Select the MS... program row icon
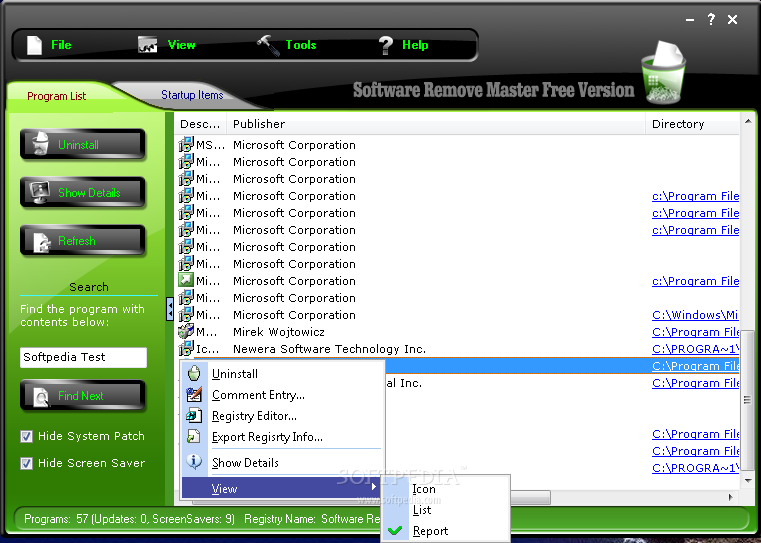Image resolution: width=761 pixels, height=543 pixels. click(x=186, y=145)
